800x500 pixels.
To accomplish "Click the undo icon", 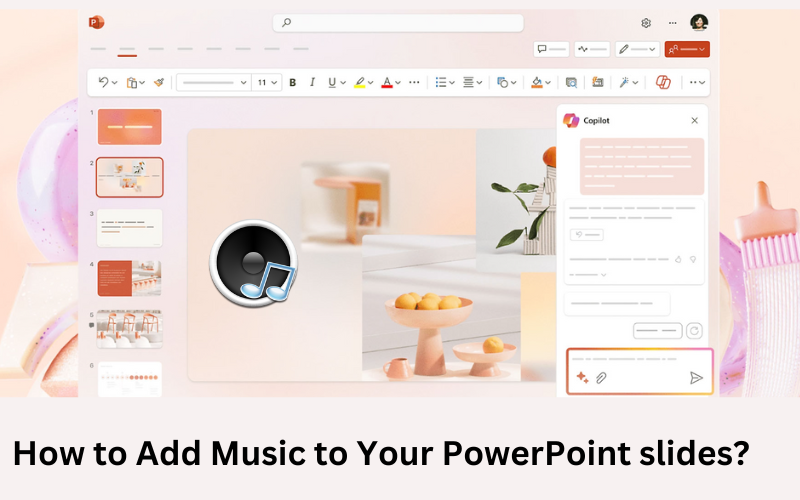I will pyautogui.click(x=103, y=82).
